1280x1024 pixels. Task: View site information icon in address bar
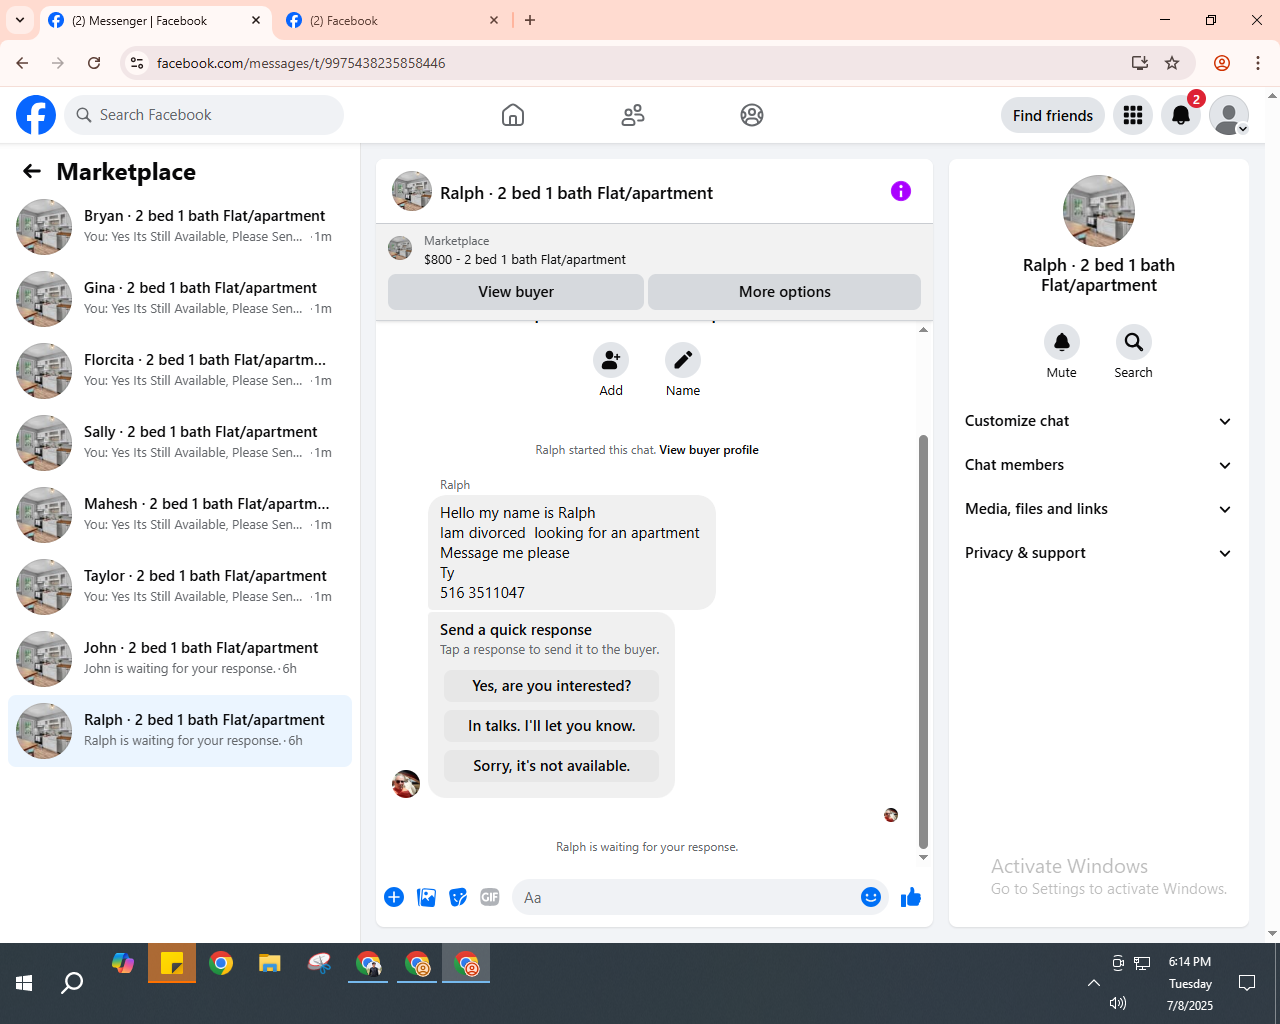(137, 63)
